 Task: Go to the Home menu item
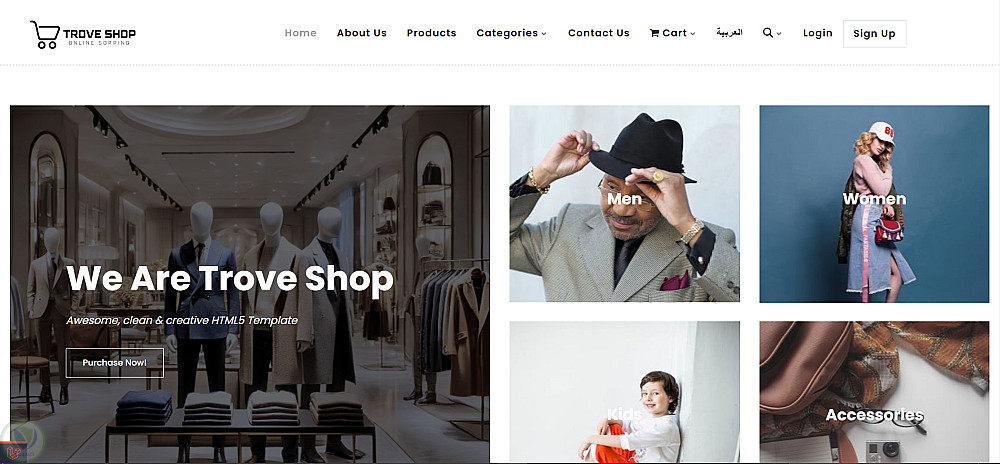pyautogui.click(x=300, y=33)
